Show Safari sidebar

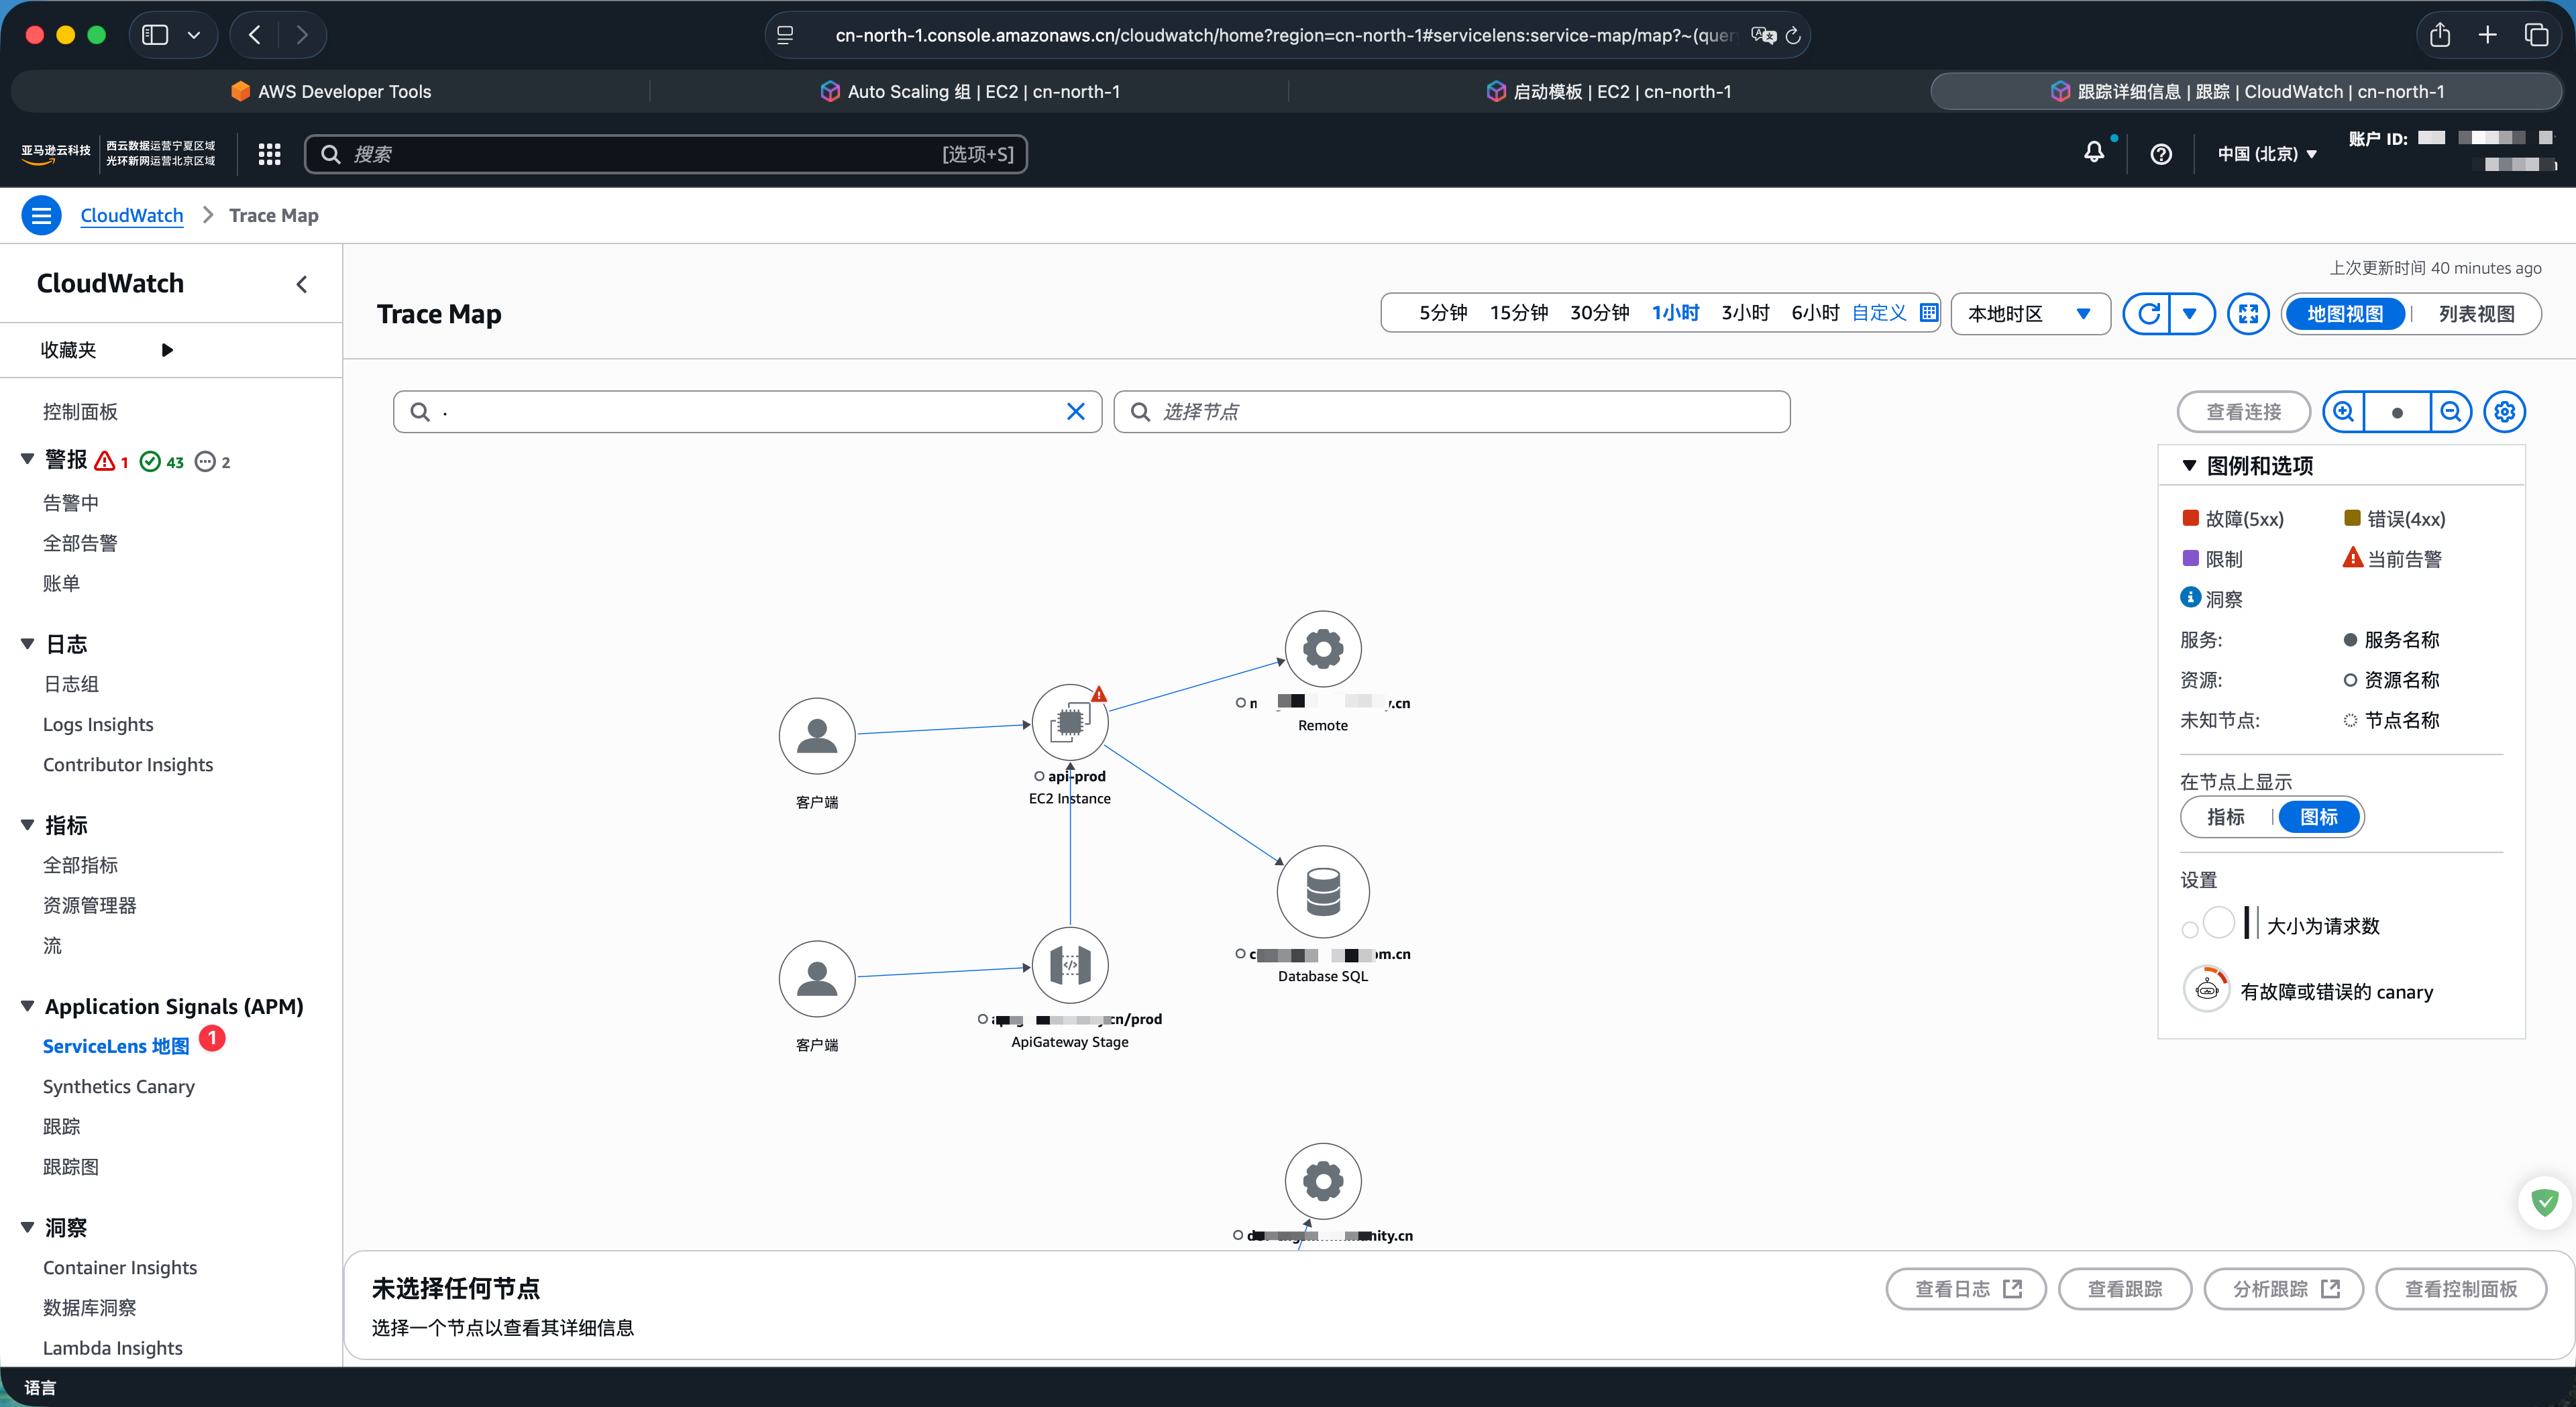[155, 35]
